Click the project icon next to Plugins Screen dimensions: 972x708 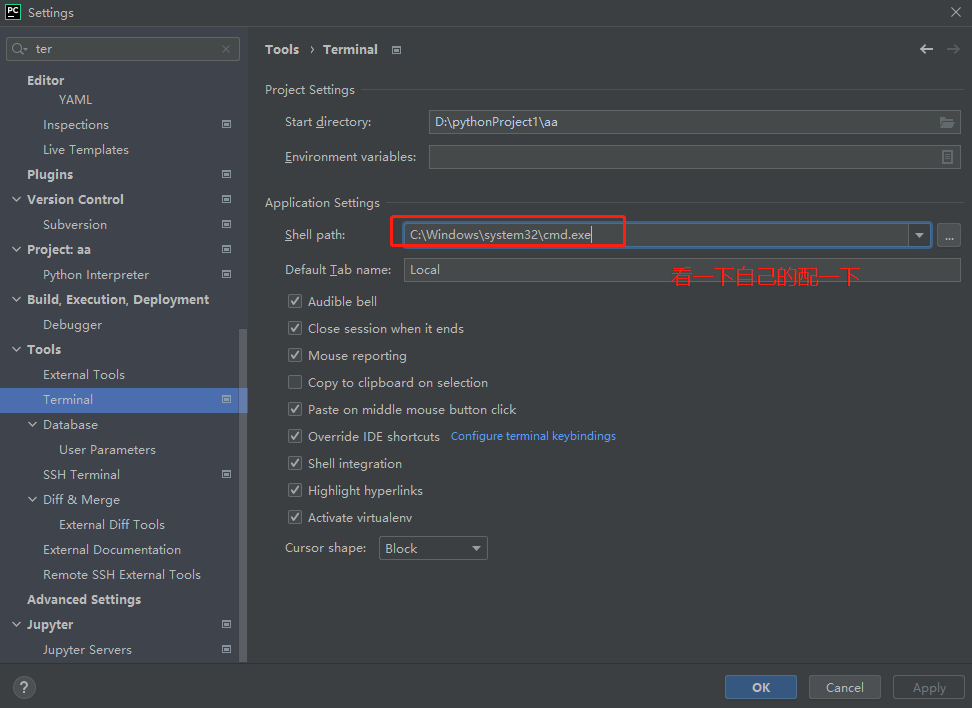pos(226,174)
